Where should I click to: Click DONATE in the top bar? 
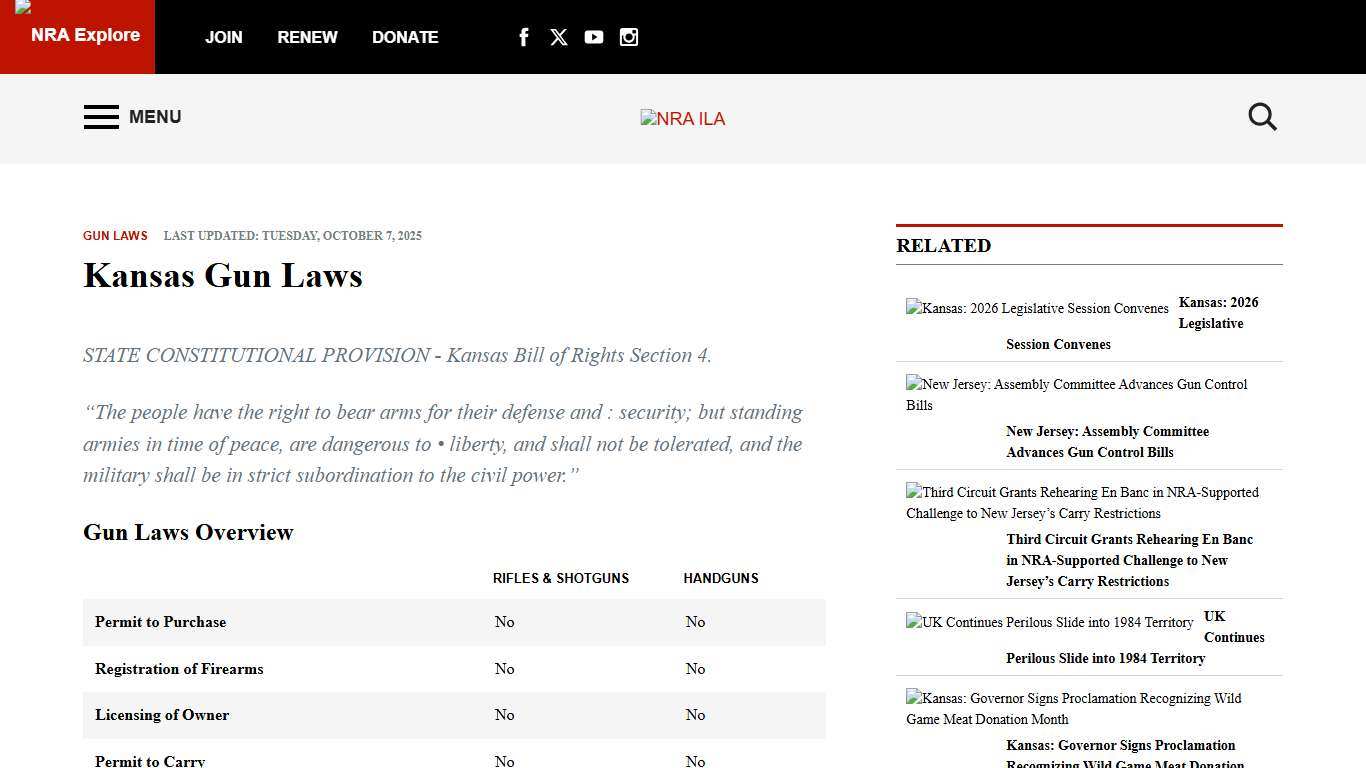coord(405,37)
